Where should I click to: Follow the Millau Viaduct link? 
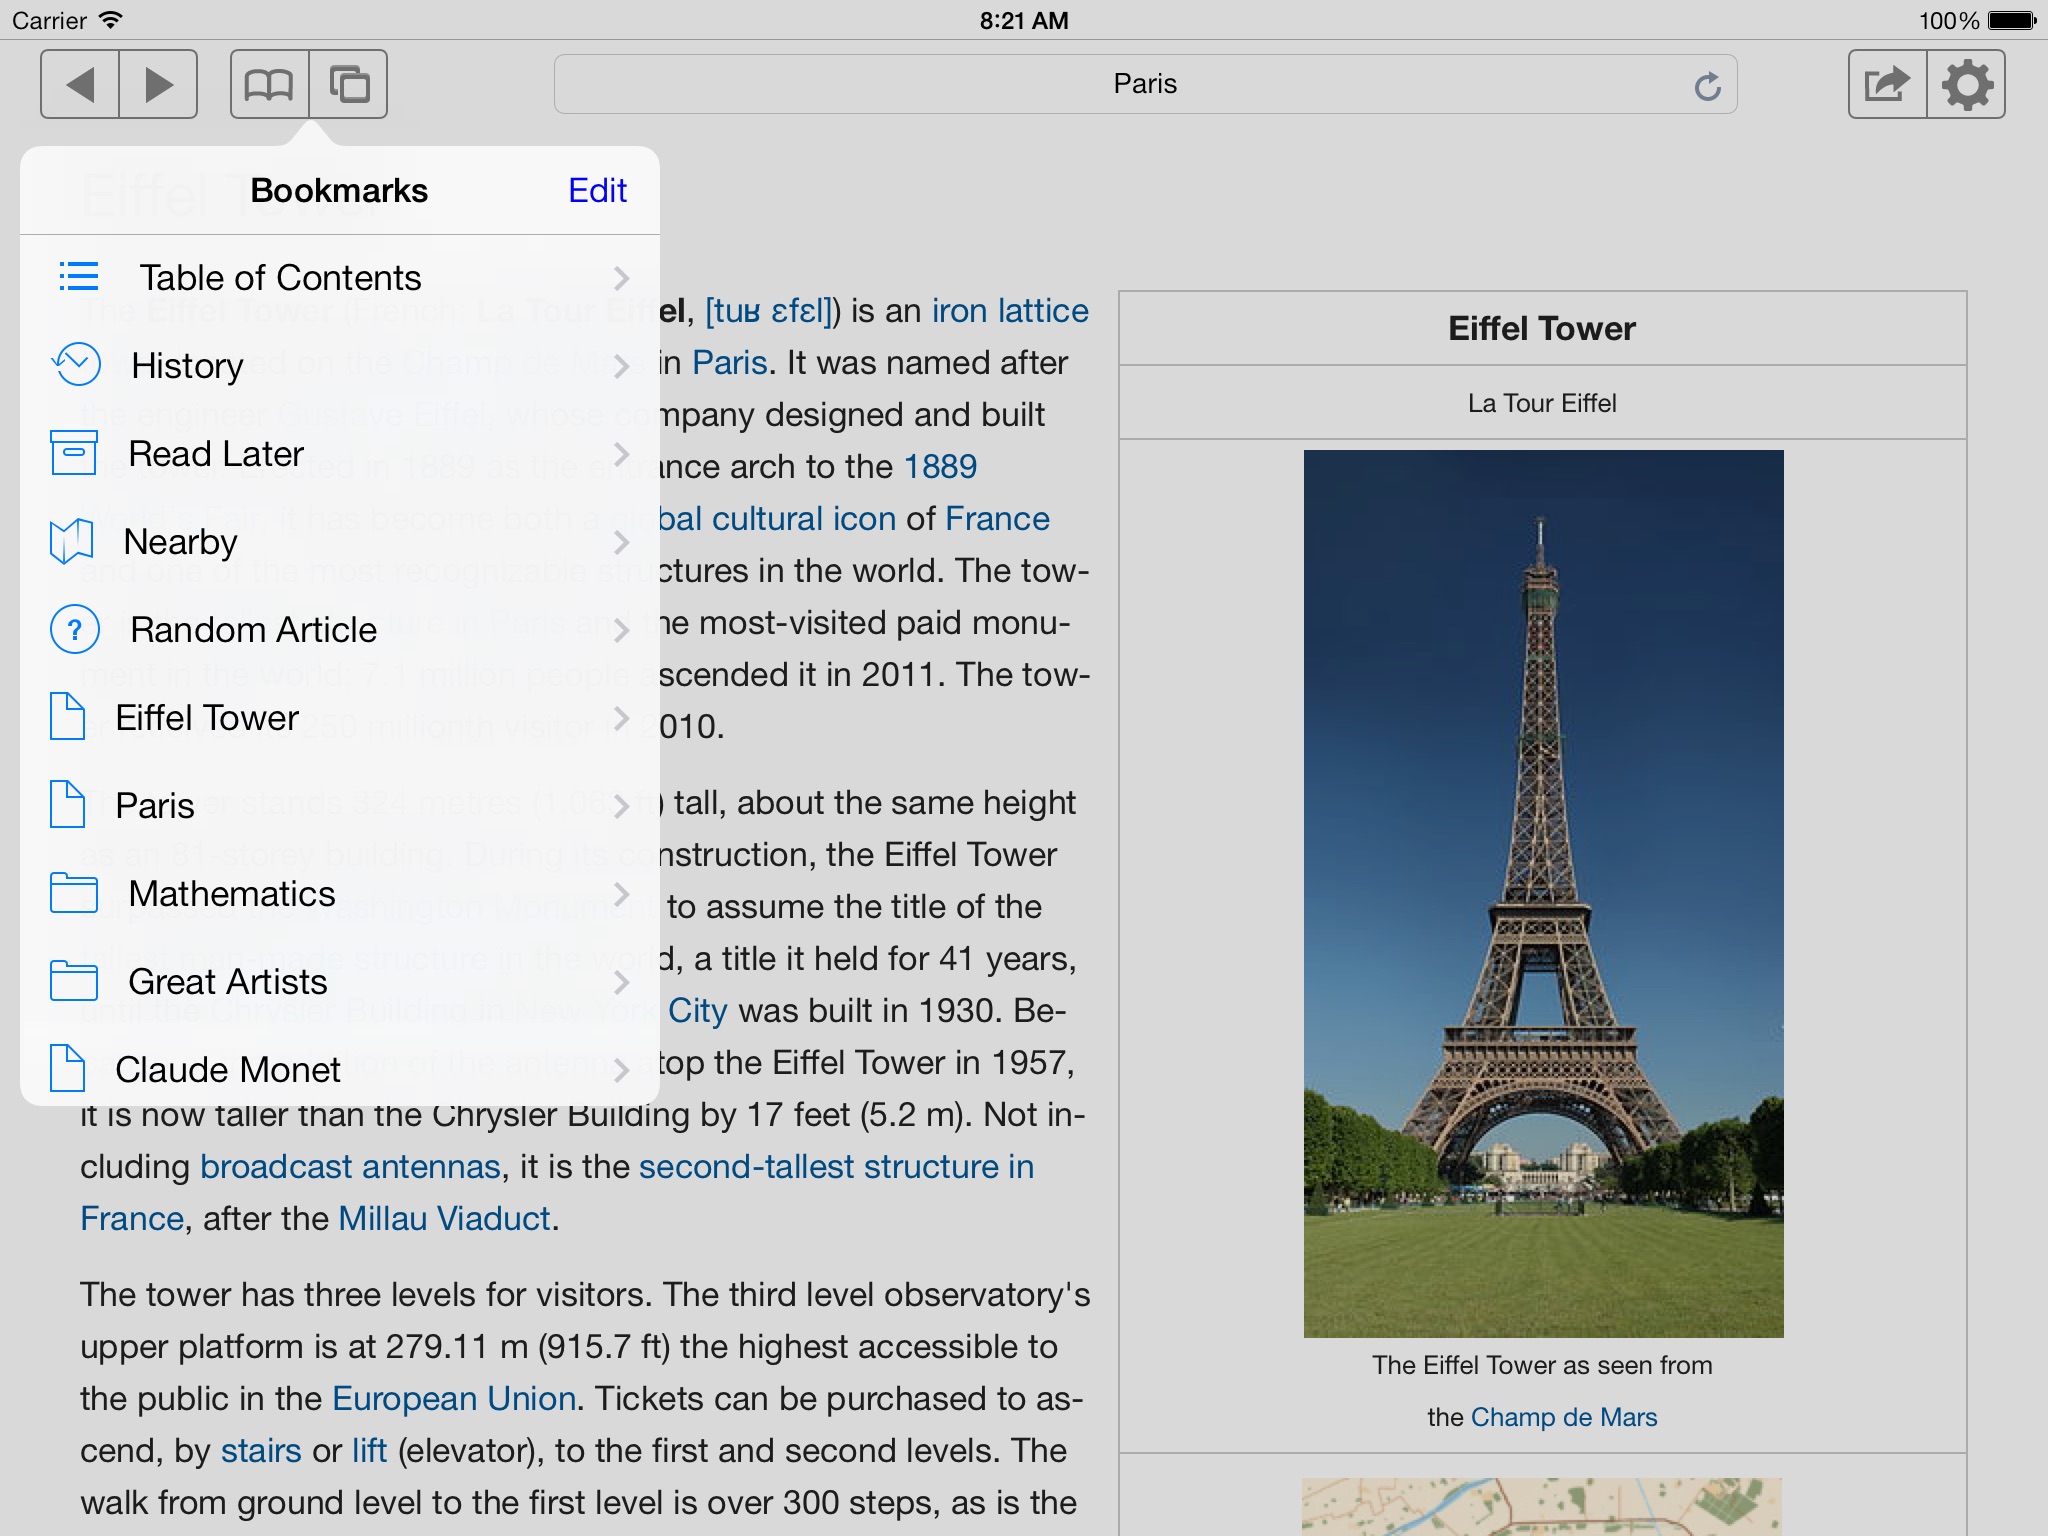[x=444, y=1218]
